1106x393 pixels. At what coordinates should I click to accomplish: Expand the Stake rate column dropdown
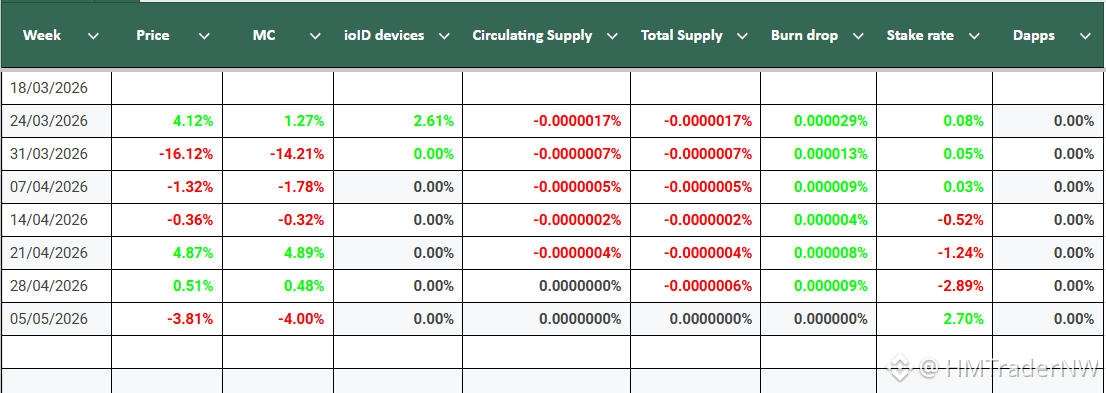pos(974,36)
